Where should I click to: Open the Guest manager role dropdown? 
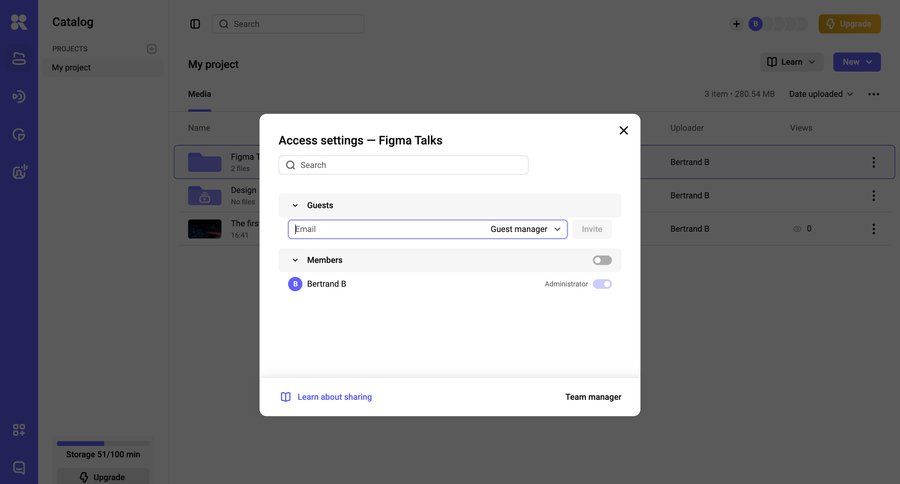click(x=525, y=229)
